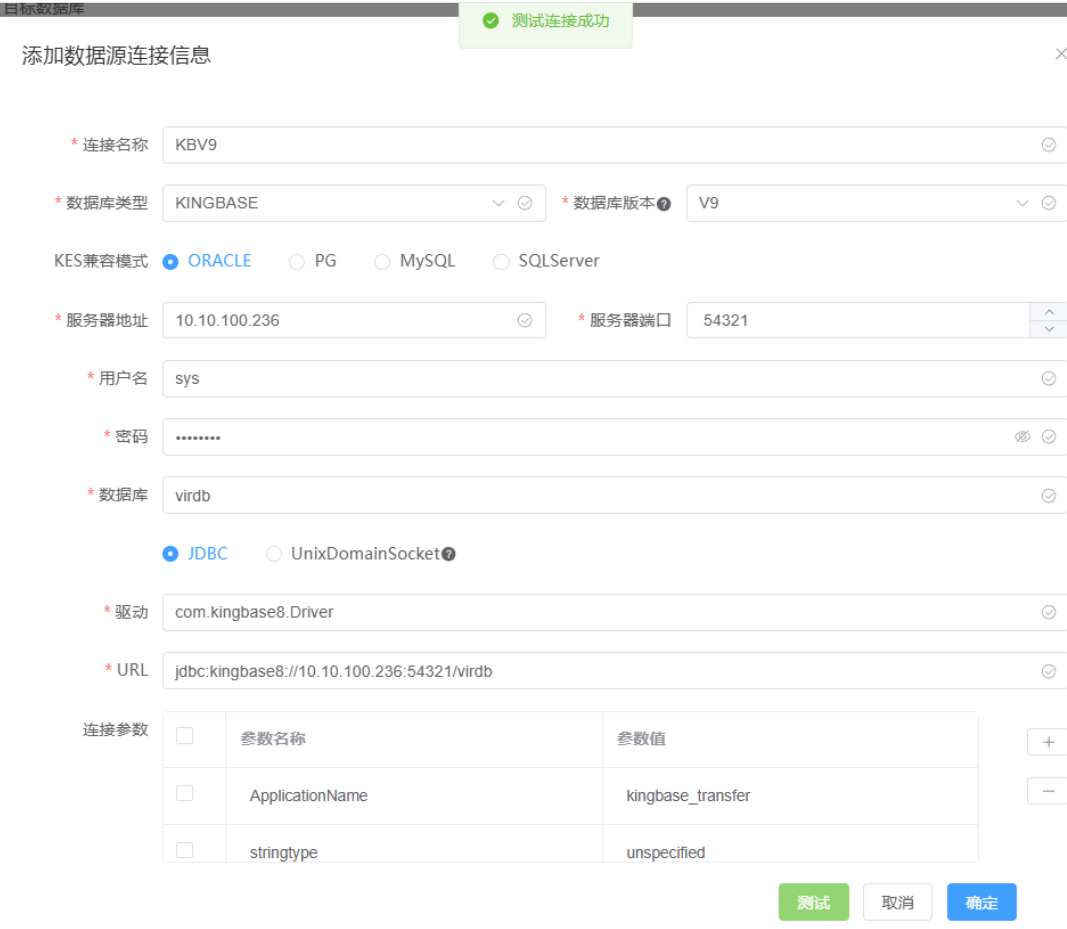This screenshot has width=1067, height=929.
Task: Toggle the select-all checkbox in parameter table header
Action: coord(184,736)
